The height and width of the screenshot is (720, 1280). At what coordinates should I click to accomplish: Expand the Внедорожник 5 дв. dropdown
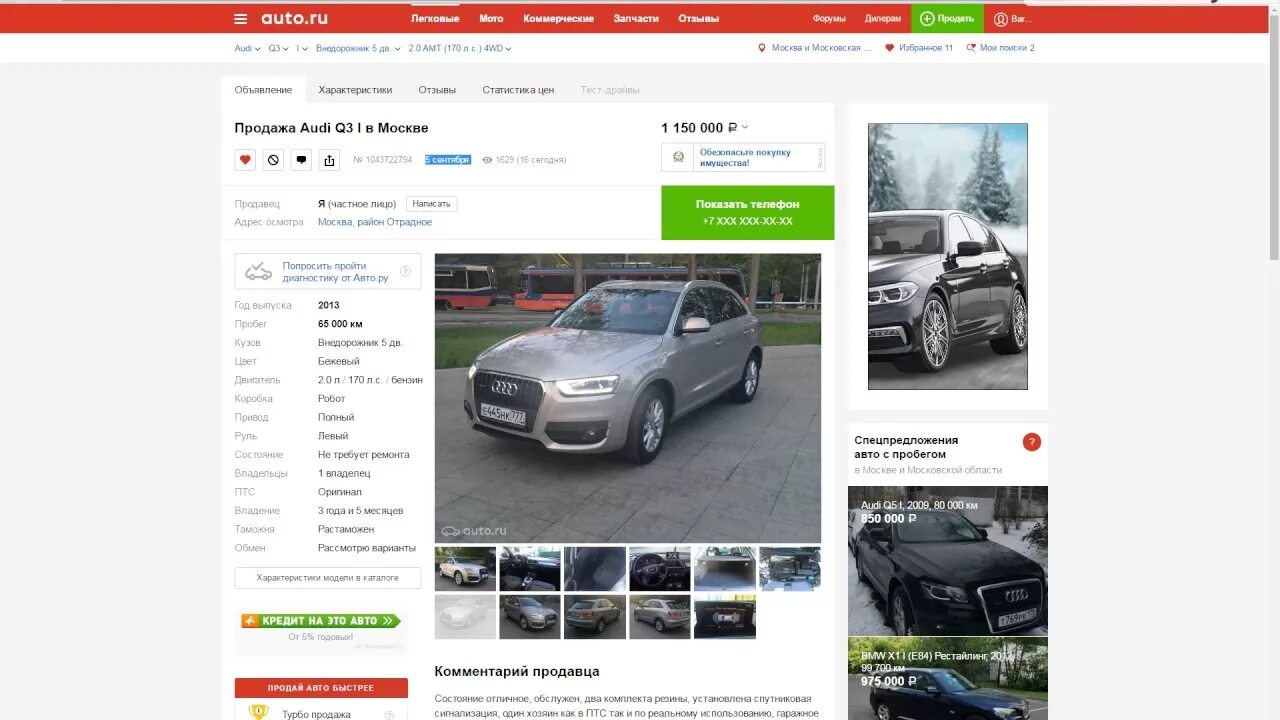358,48
